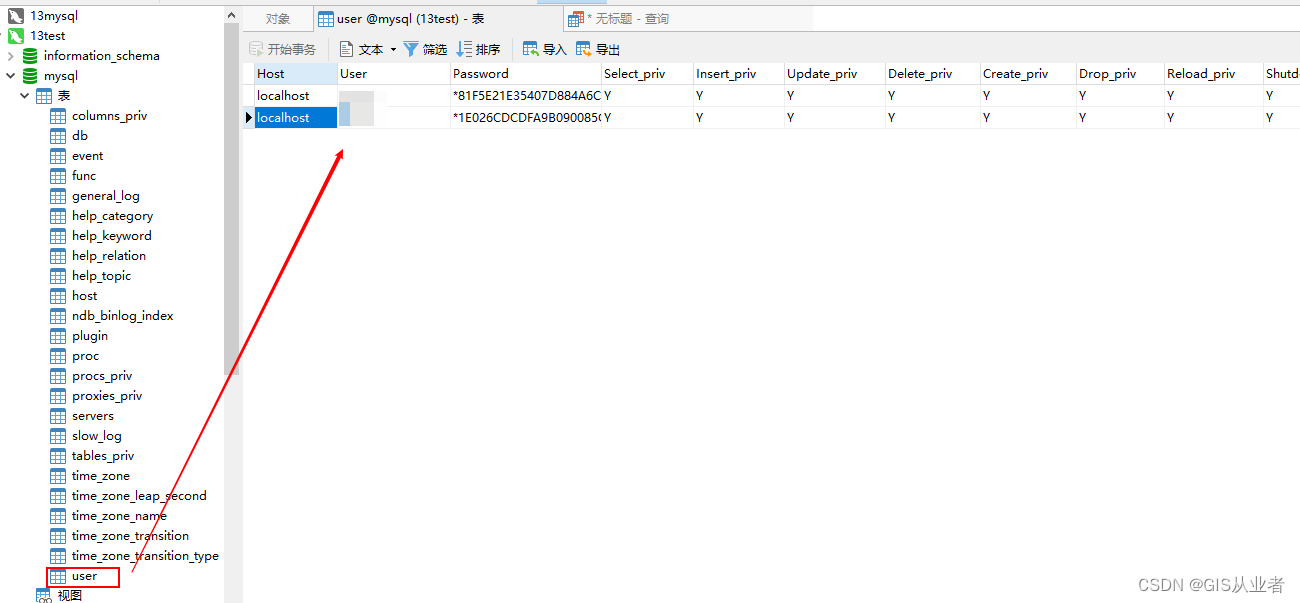
Task: Collapse the 表 tables node
Action: point(25,96)
